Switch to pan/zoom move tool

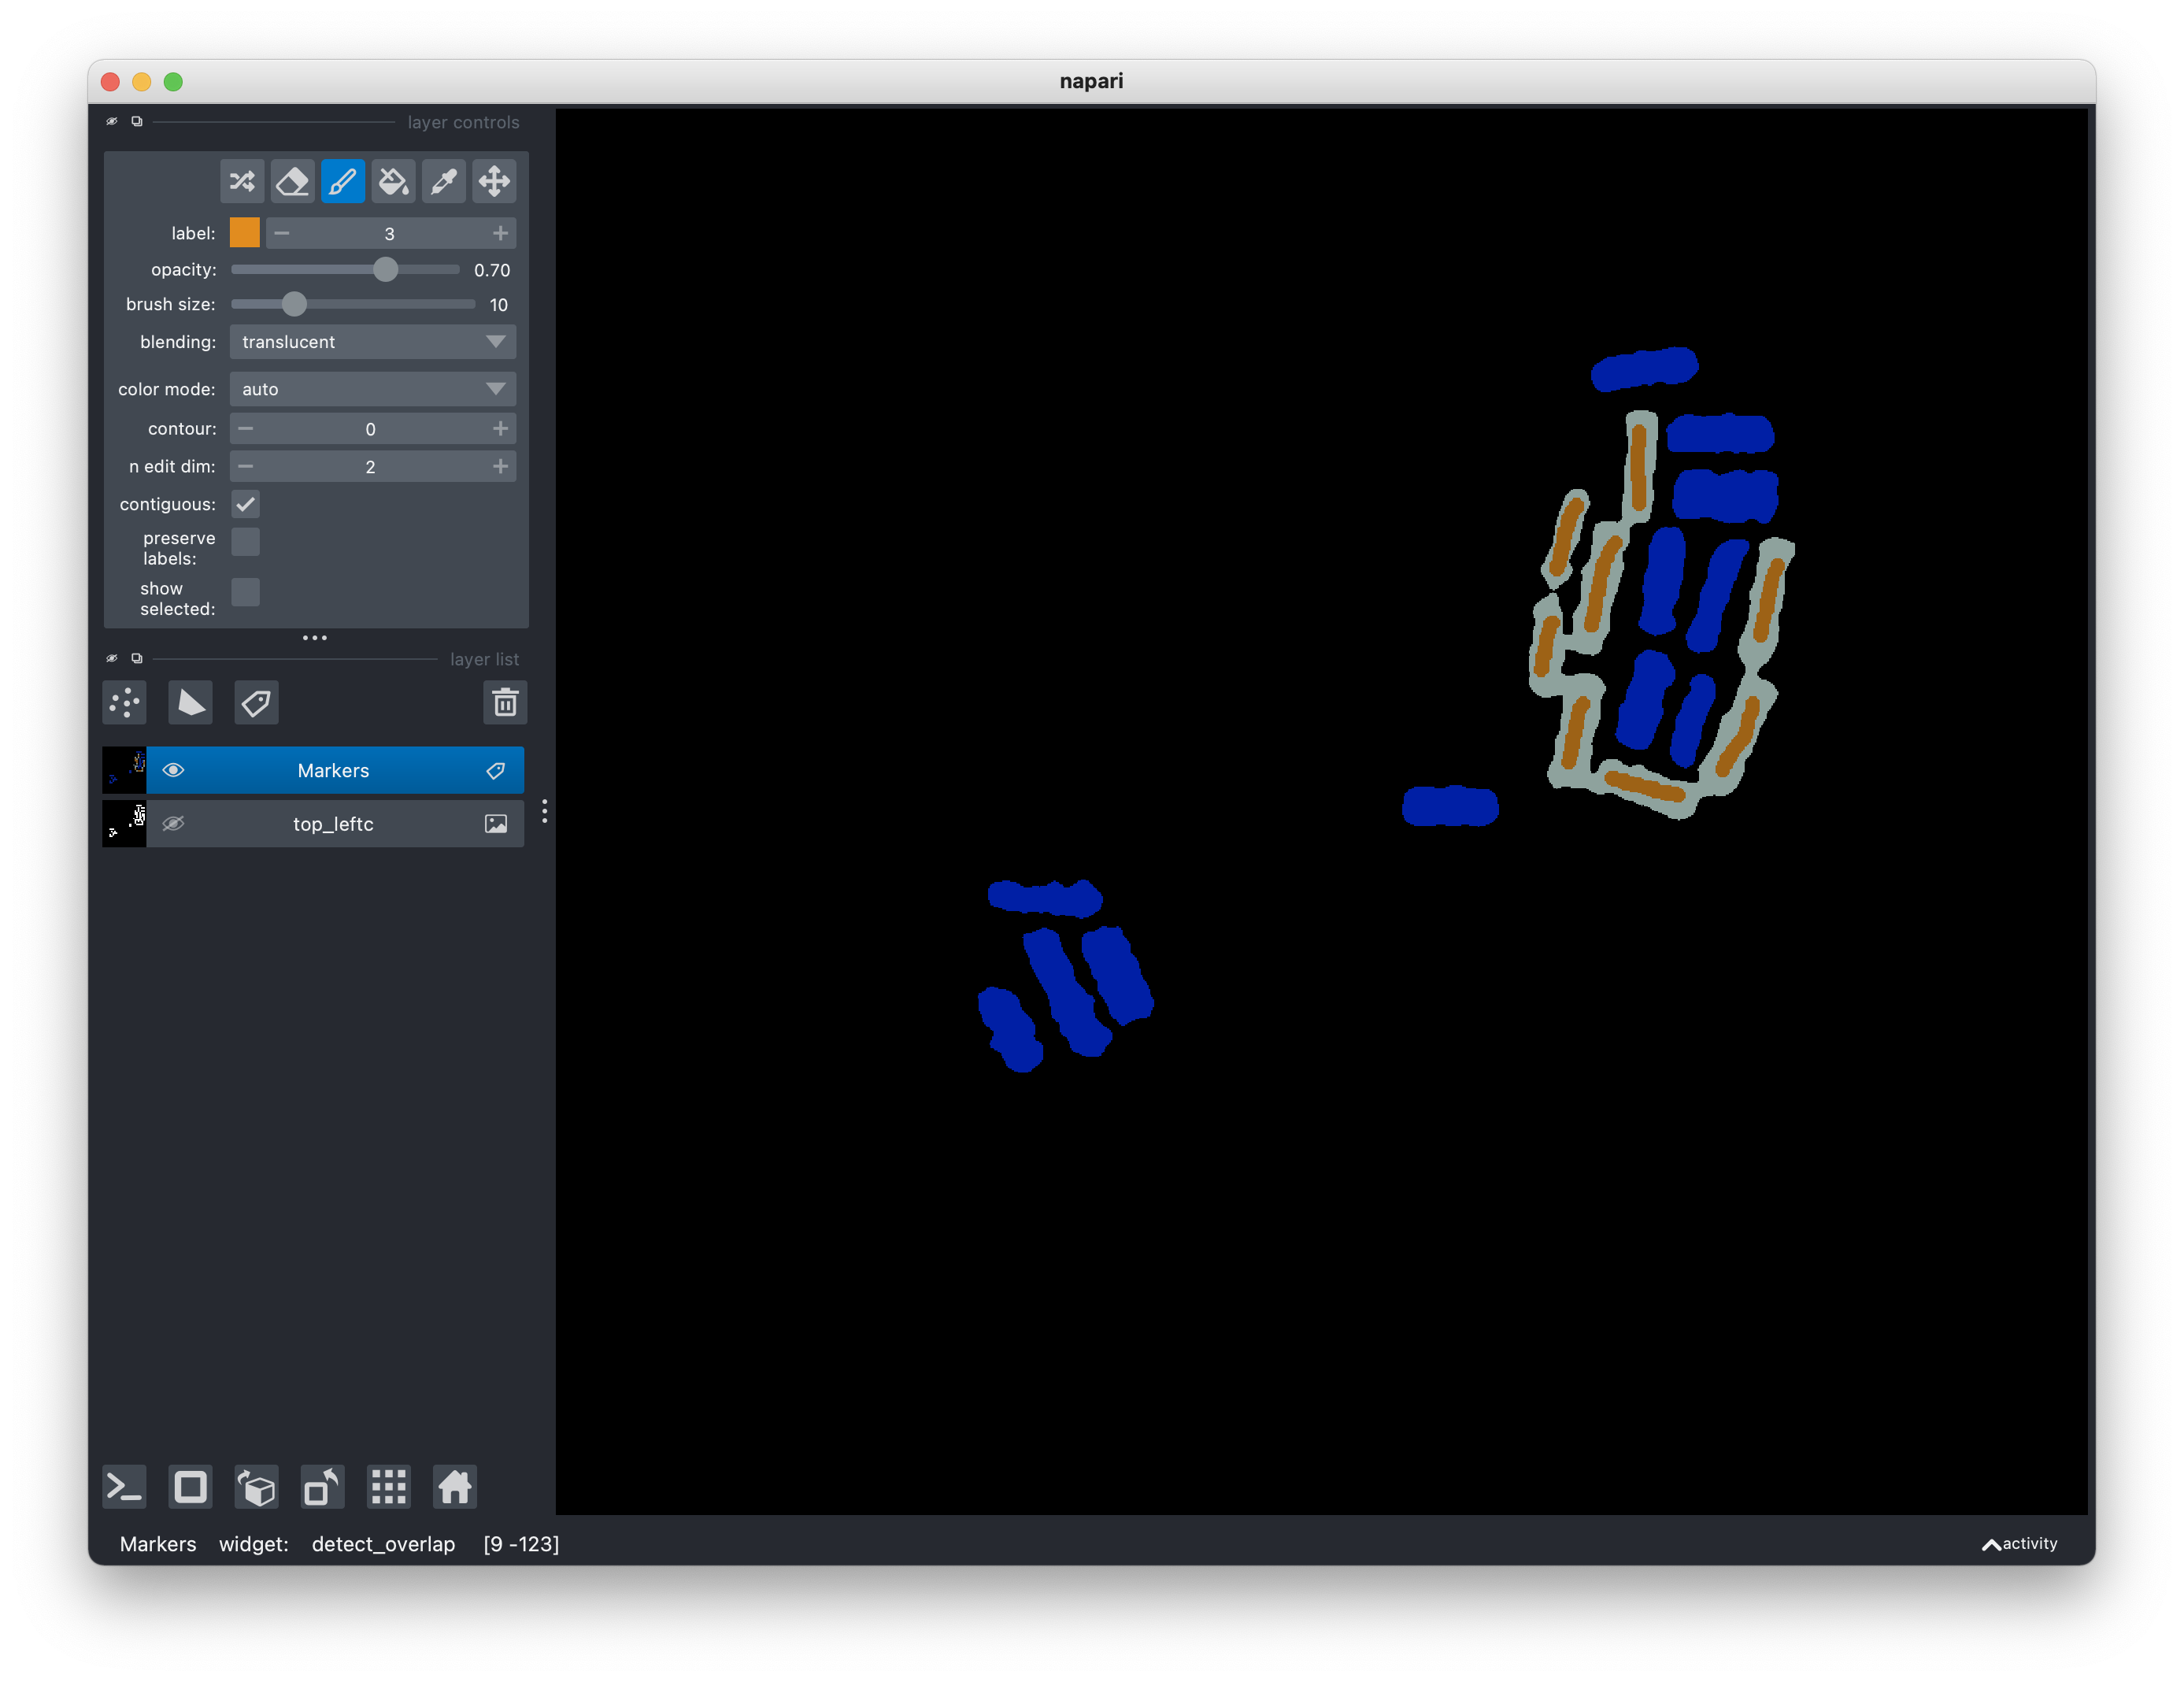coord(494,181)
